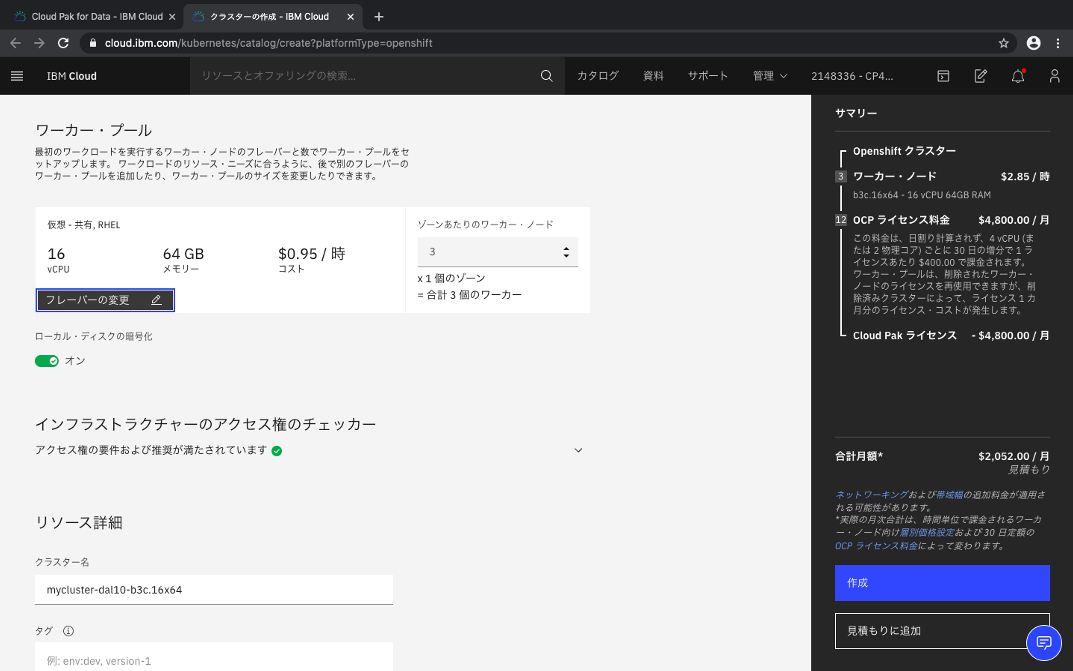The image size is (1073, 671).
Task: Open the サポート menu item
Action: click(708, 76)
